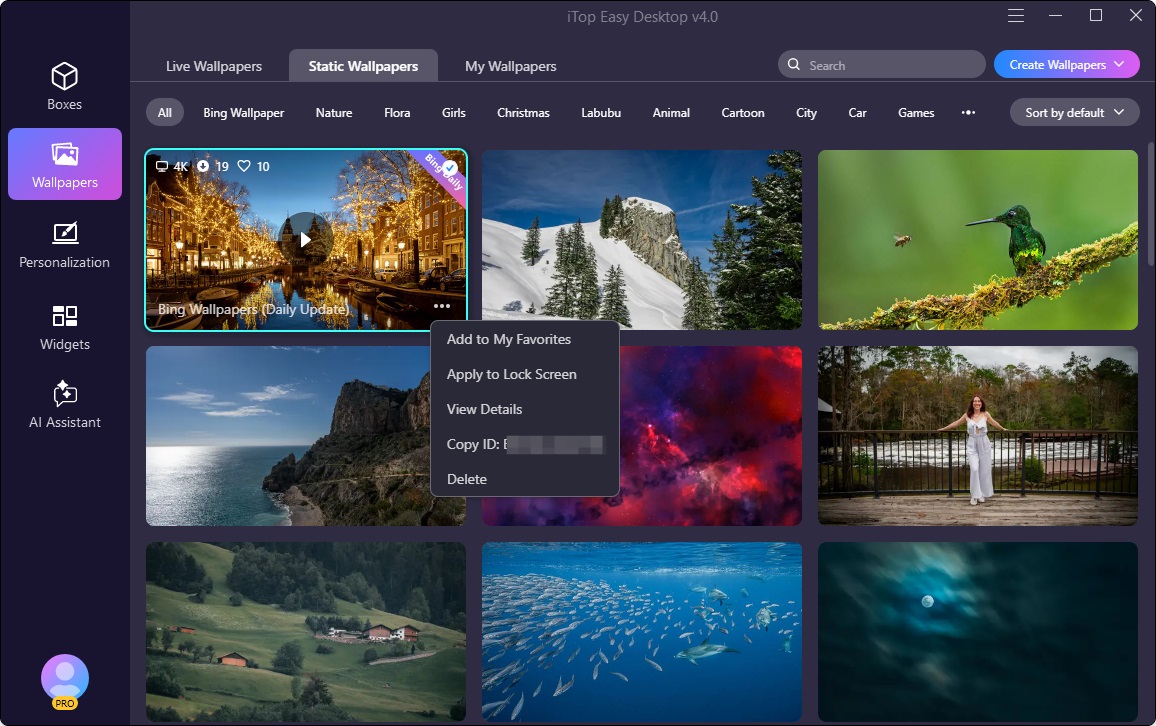Image resolution: width=1156 pixels, height=726 pixels.
Task: Select the Wallpapers sidebar icon
Action: [65, 164]
